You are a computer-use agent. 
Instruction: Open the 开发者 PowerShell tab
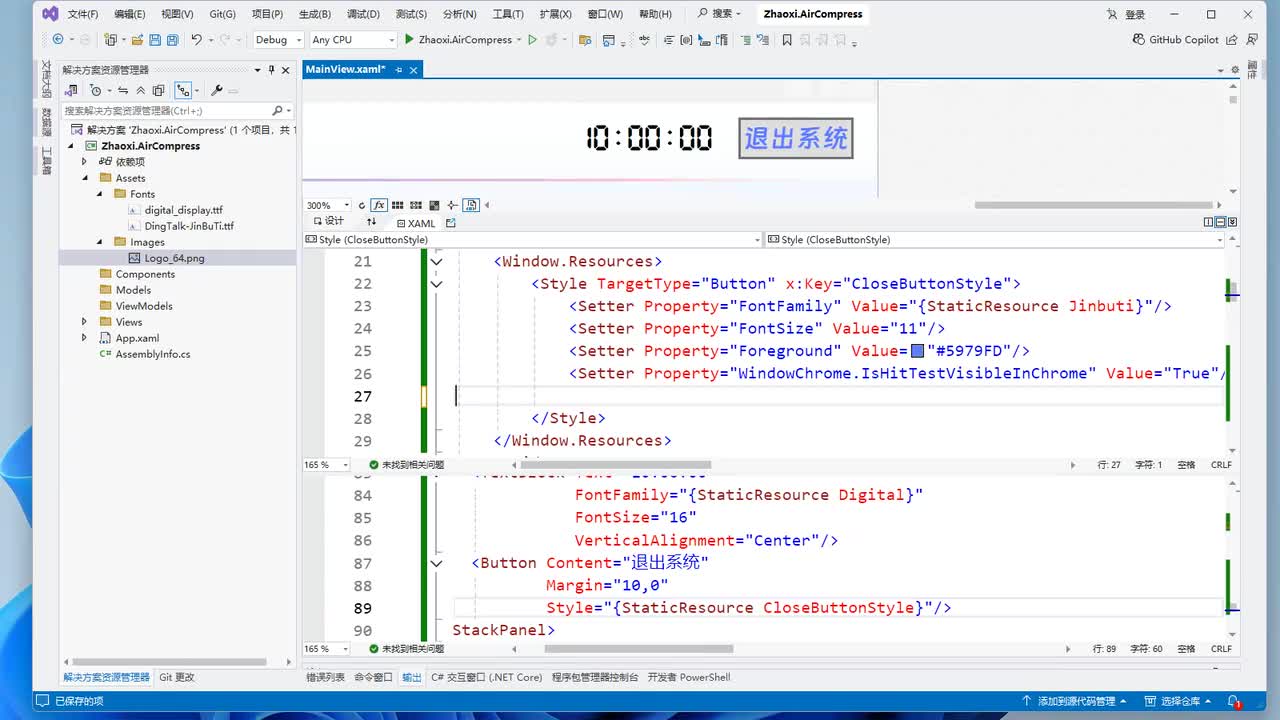point(689,677)
